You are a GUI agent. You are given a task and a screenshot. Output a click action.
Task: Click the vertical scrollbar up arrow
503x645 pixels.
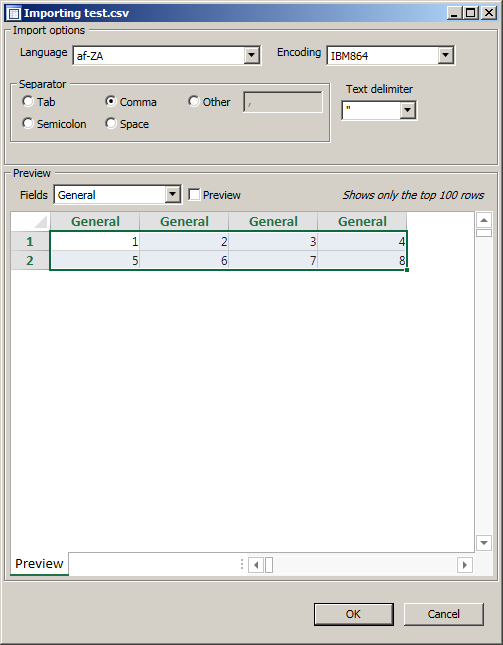pyautogui.click(x=484, y=220)
